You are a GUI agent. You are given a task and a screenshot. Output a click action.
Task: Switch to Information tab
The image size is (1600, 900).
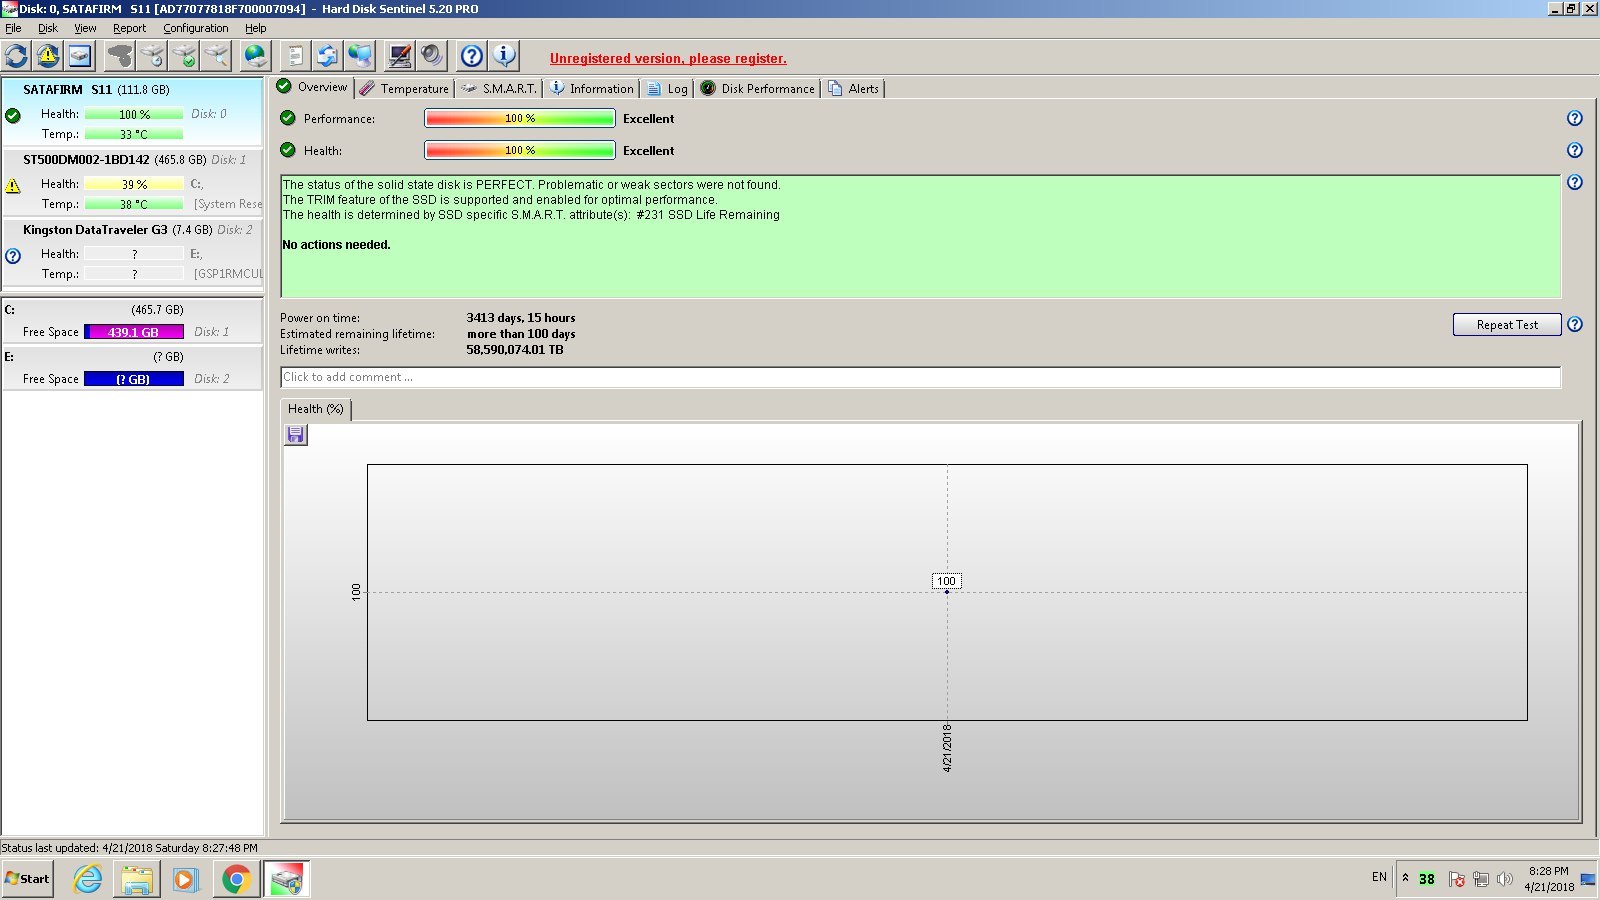pos(592,89)
